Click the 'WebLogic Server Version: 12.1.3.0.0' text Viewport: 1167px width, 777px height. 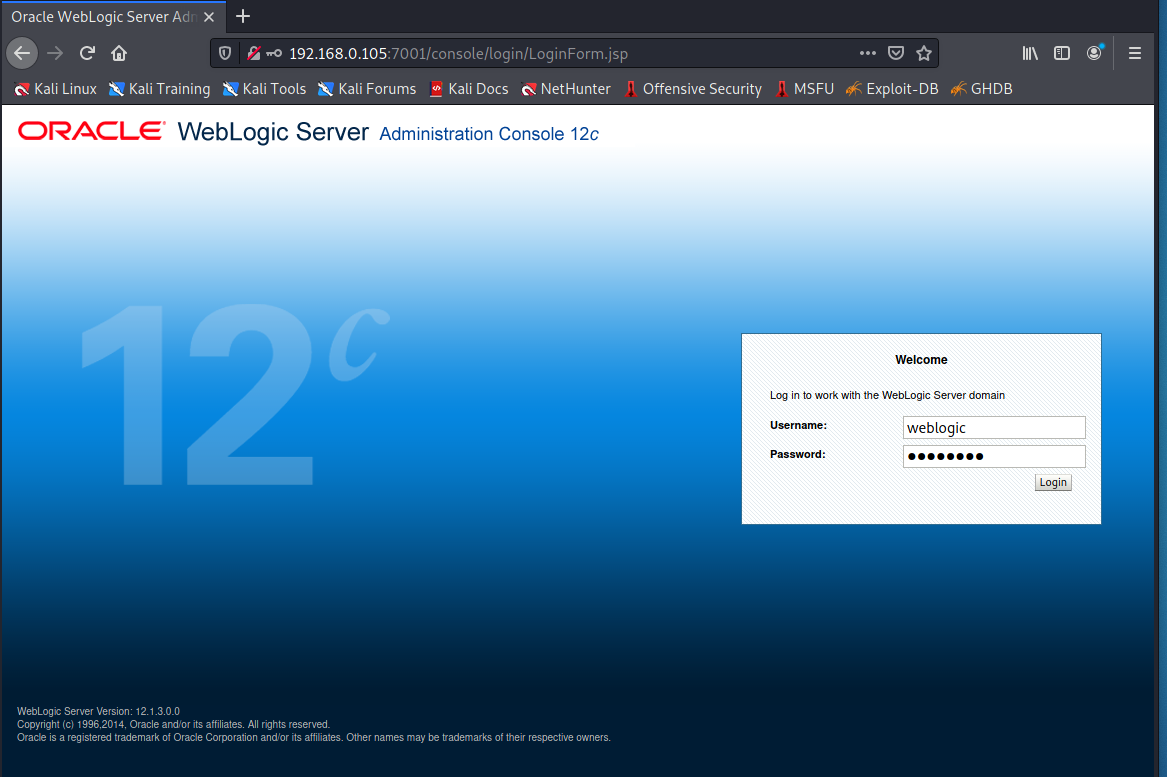click(x=98, y=712)
